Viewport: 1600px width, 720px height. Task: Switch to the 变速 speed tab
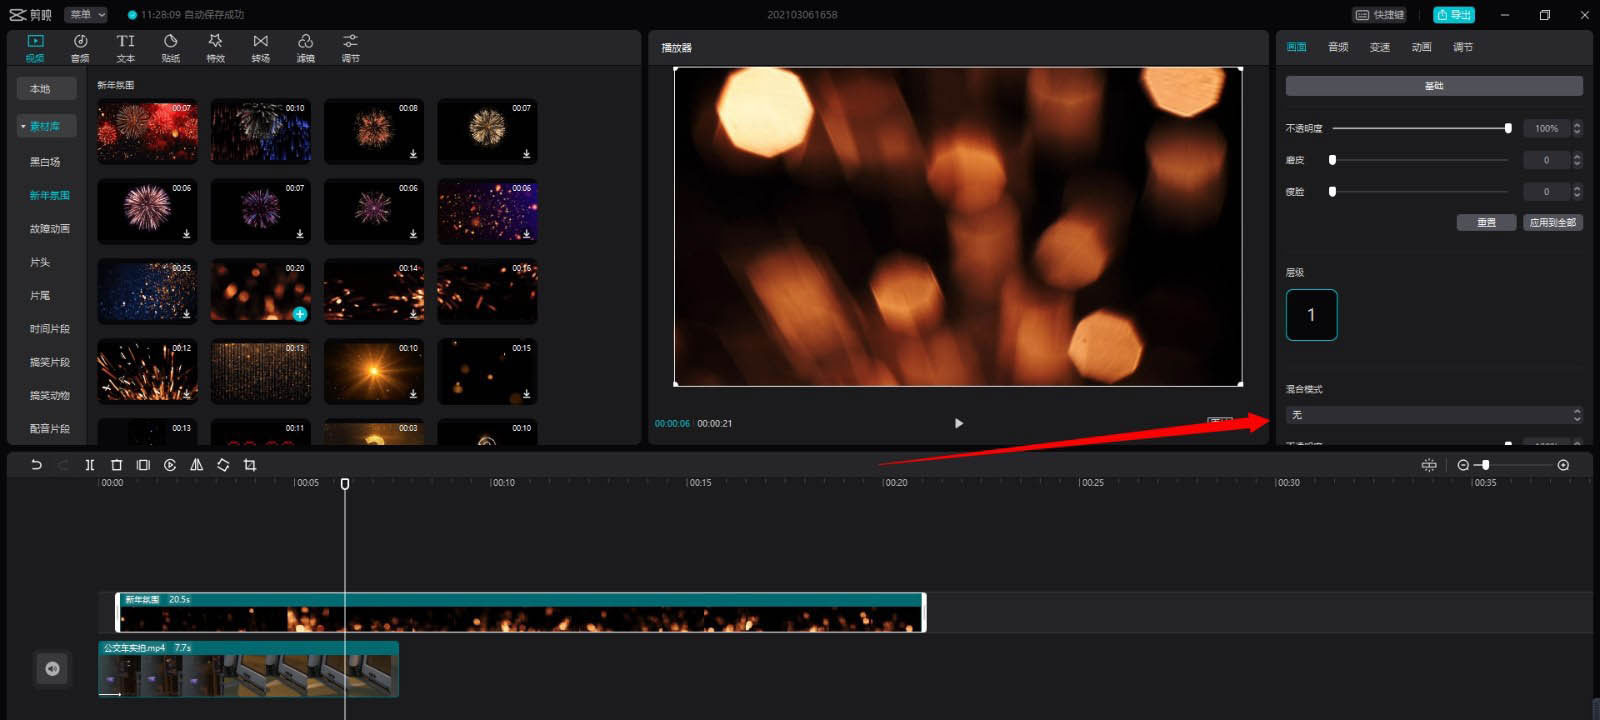click(1380, 47)
